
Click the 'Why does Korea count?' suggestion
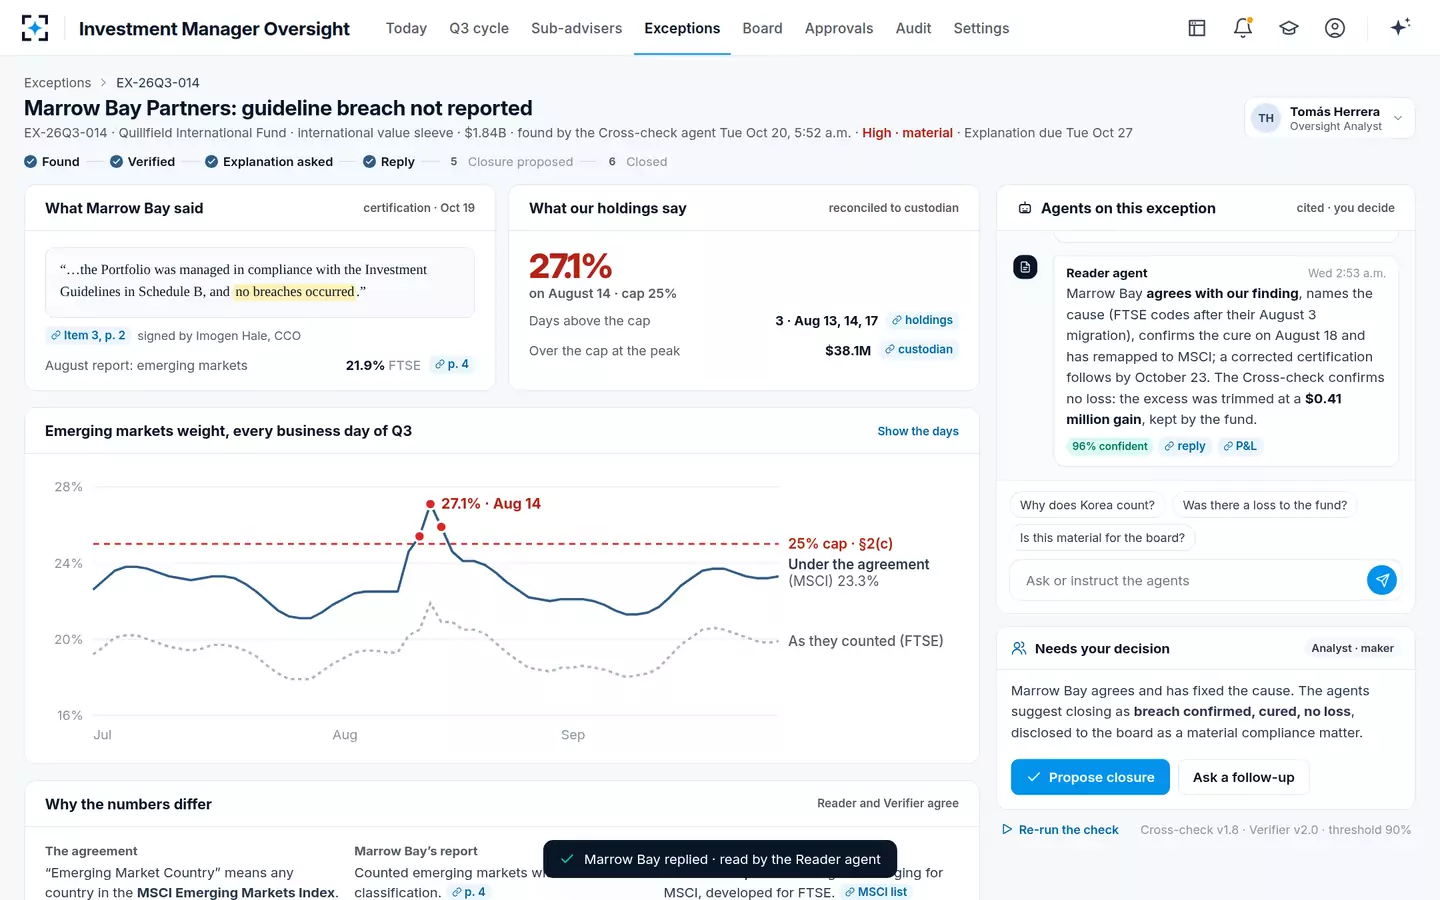pyautogui.click(x=1087, y=505)
